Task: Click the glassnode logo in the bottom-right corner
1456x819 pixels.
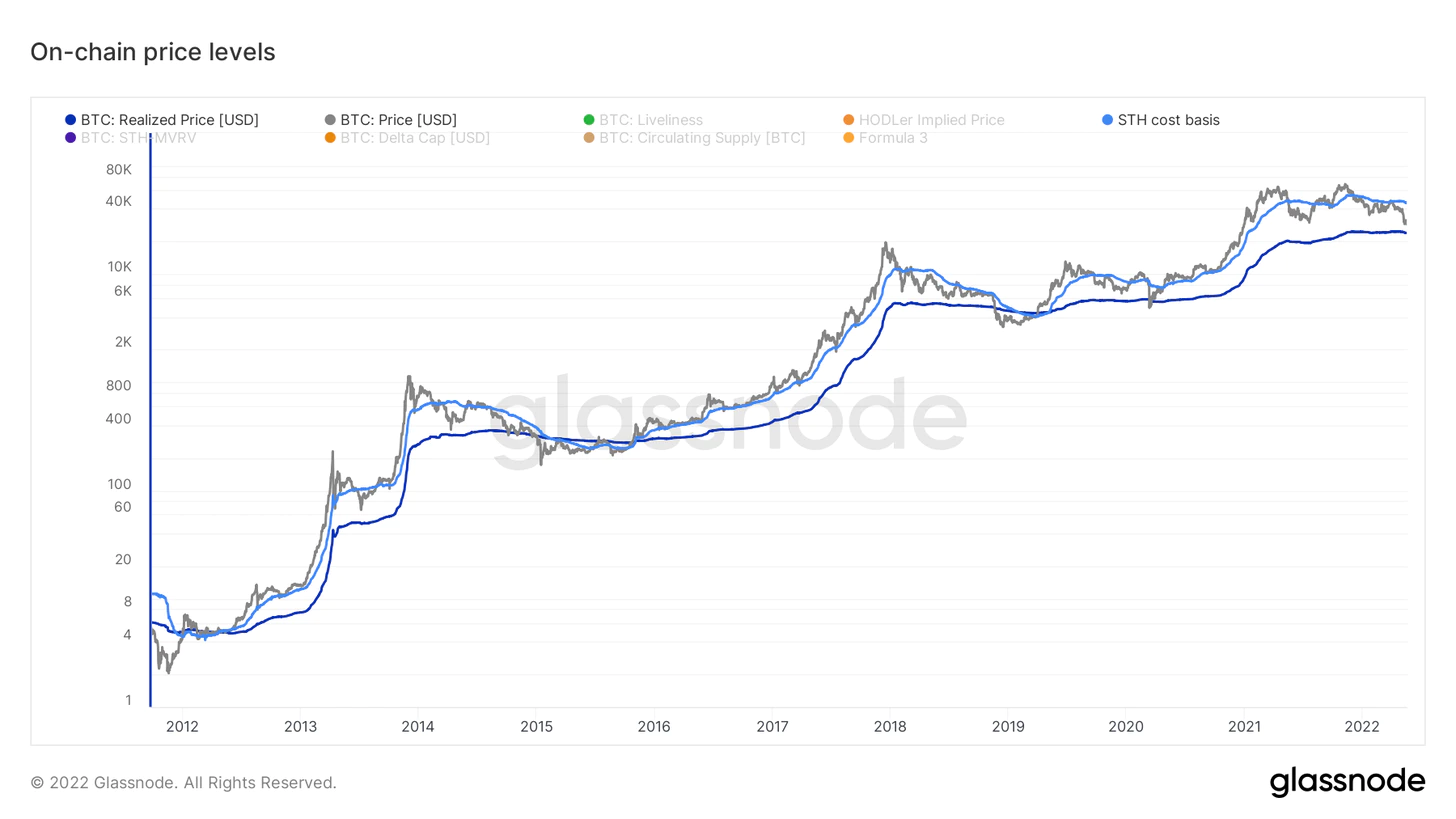Action: point(1347,781)
